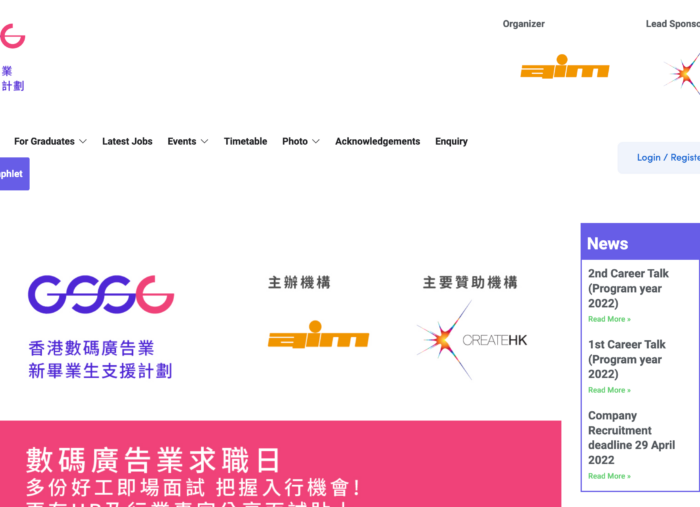This screenshot has height=507, width=700.
Task: Expand the For Graduates dropdown chevron
Action: click(x=83, y=141)
